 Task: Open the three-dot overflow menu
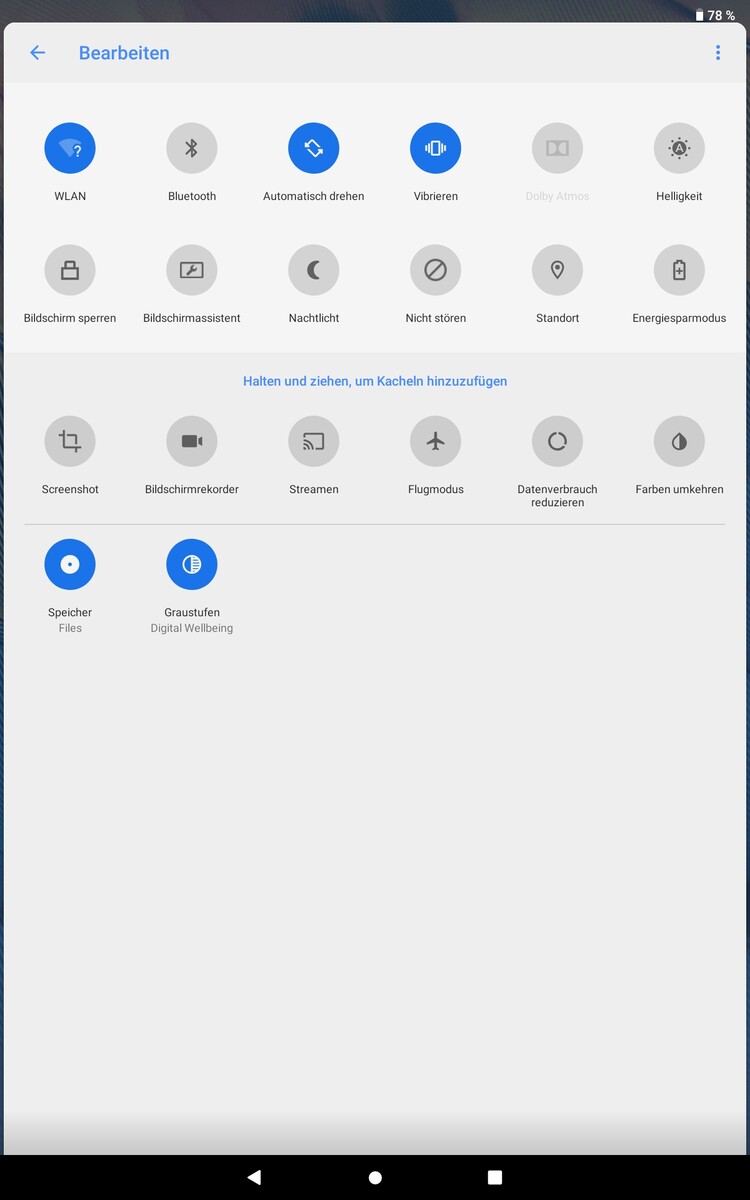[x=718, y=53]
